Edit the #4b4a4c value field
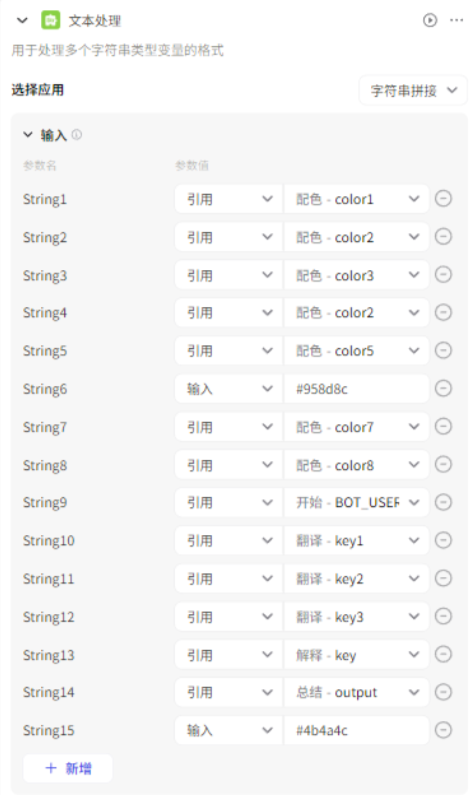474x795 pixels. (356, 730)
